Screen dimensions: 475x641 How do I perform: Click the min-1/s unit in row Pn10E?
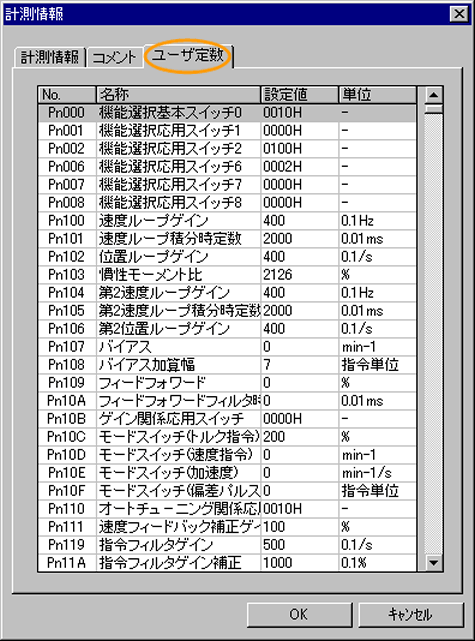pos(378,473)
